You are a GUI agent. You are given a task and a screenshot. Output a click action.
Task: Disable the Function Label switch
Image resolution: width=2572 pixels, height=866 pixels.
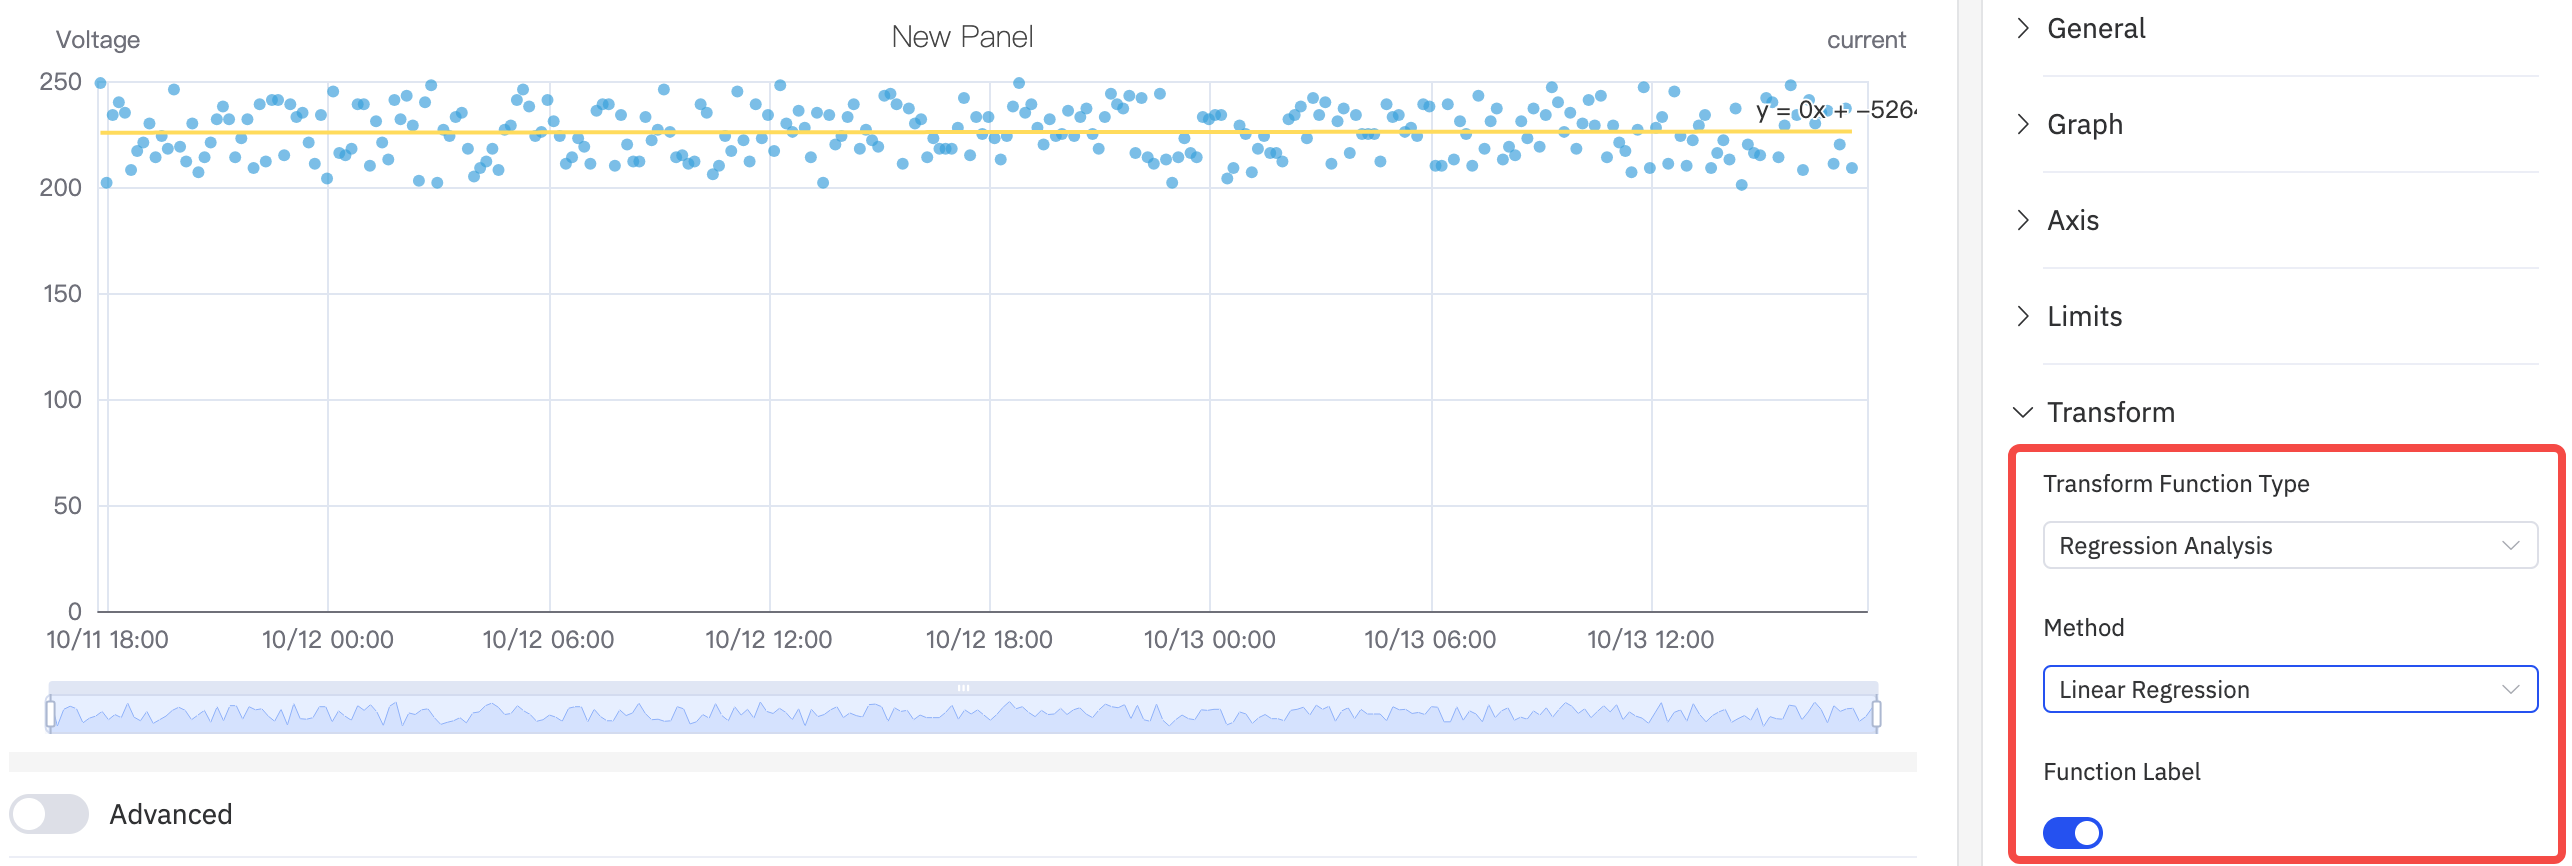coord(2072,832)
